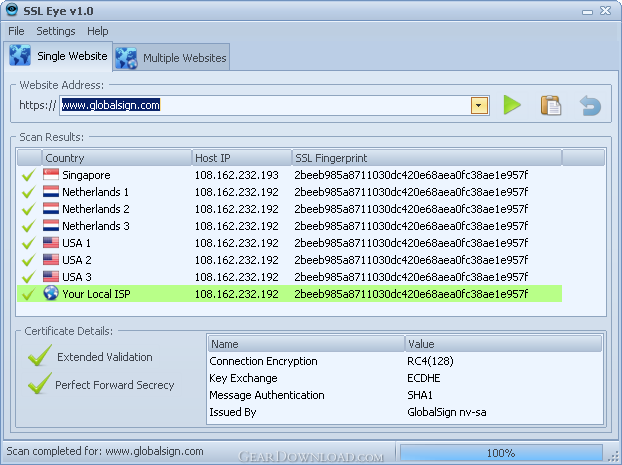Click the globe icon for Your Local ISP

[x=51, y=293]
